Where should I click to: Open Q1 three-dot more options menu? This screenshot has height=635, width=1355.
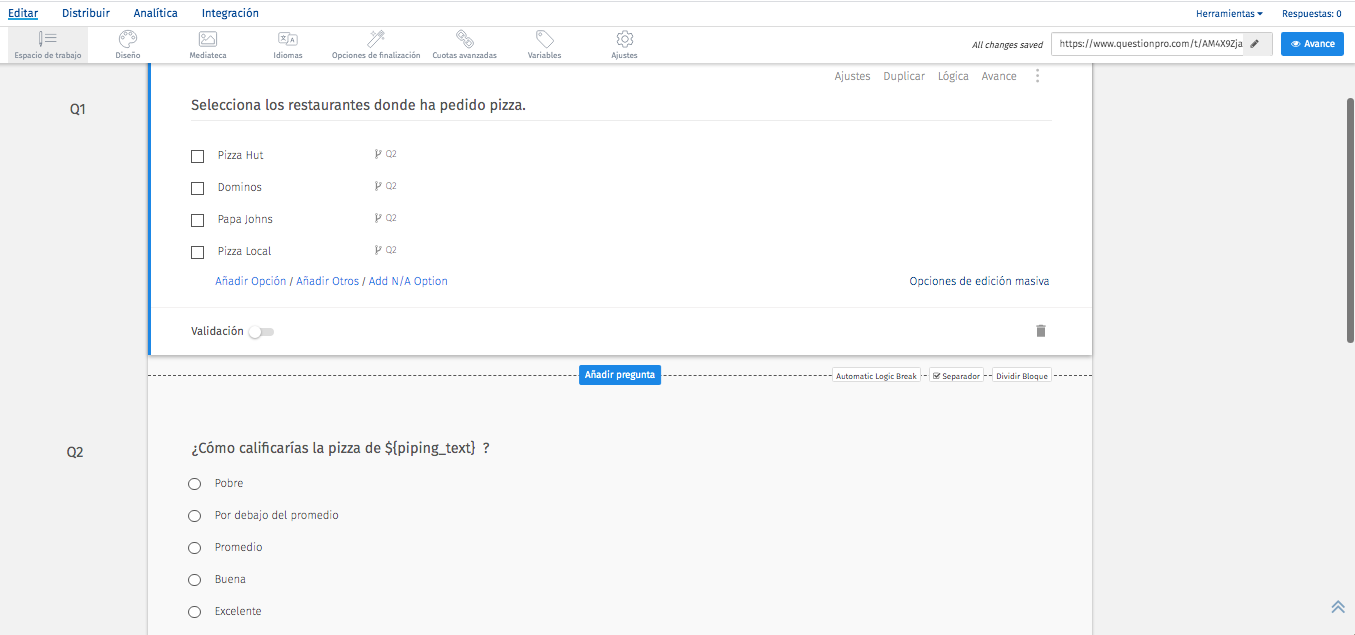click(1037, 77)
